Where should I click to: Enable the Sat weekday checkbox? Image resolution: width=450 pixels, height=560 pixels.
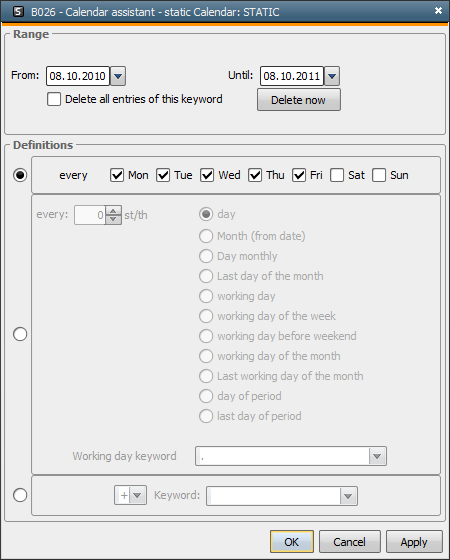point(337,175)
